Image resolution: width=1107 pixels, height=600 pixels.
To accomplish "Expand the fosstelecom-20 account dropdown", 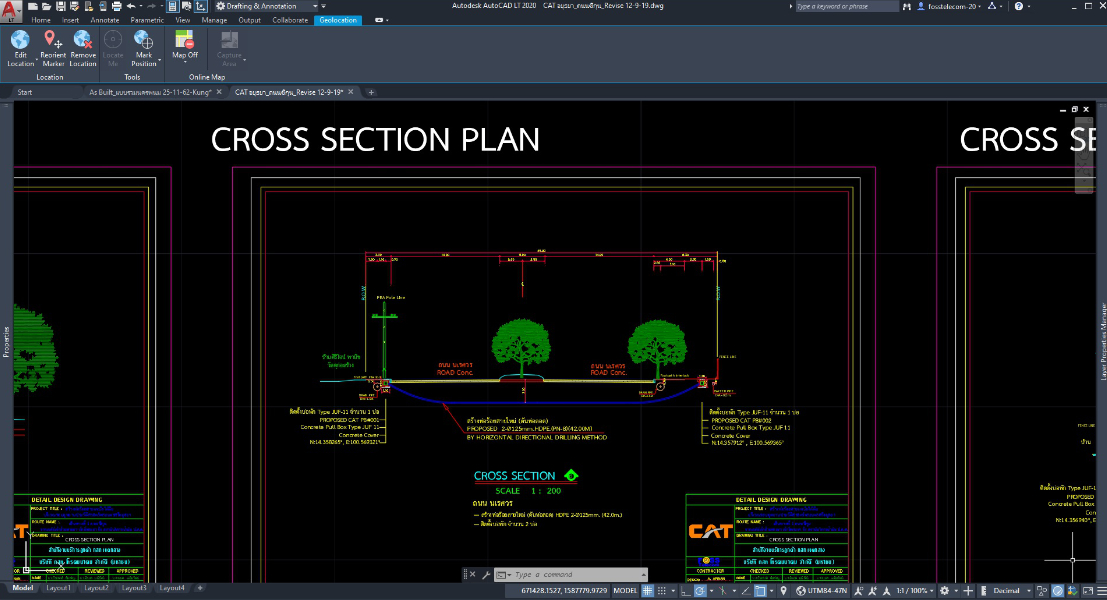I will pyautogui.click(x=953, y=6).
